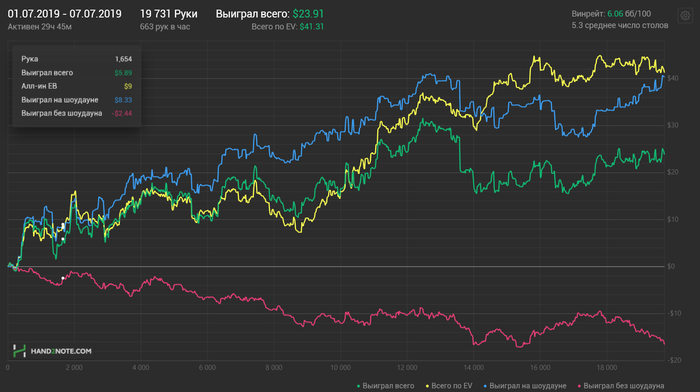Click the Hand2Note logo icon
700x392 pixels.
tap(19, 351)
